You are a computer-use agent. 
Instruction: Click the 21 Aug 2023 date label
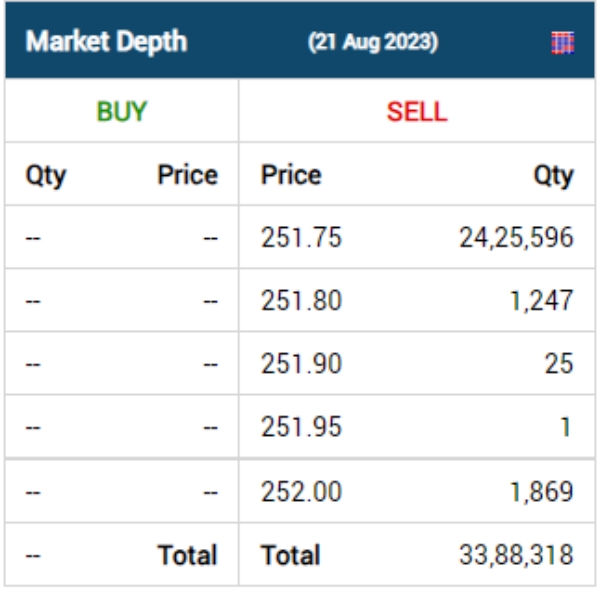click(x=373, y=44)
